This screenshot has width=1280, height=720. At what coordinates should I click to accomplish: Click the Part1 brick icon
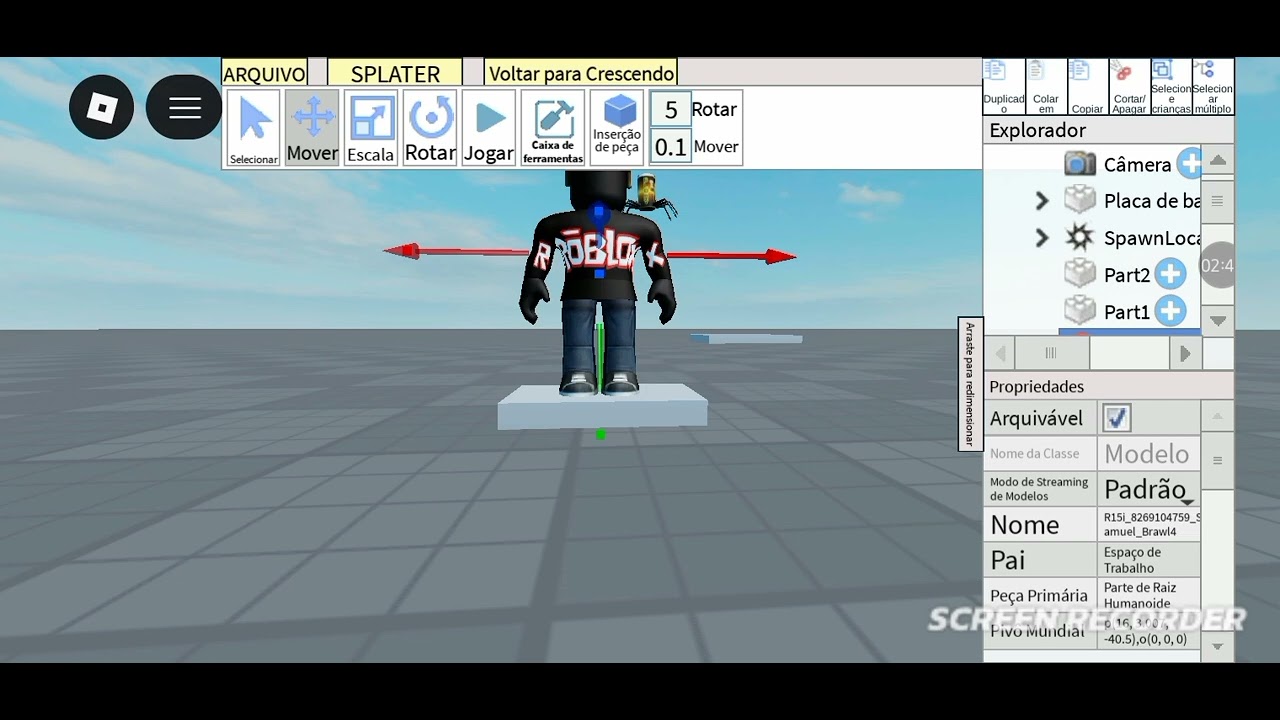pos(1080,311)
